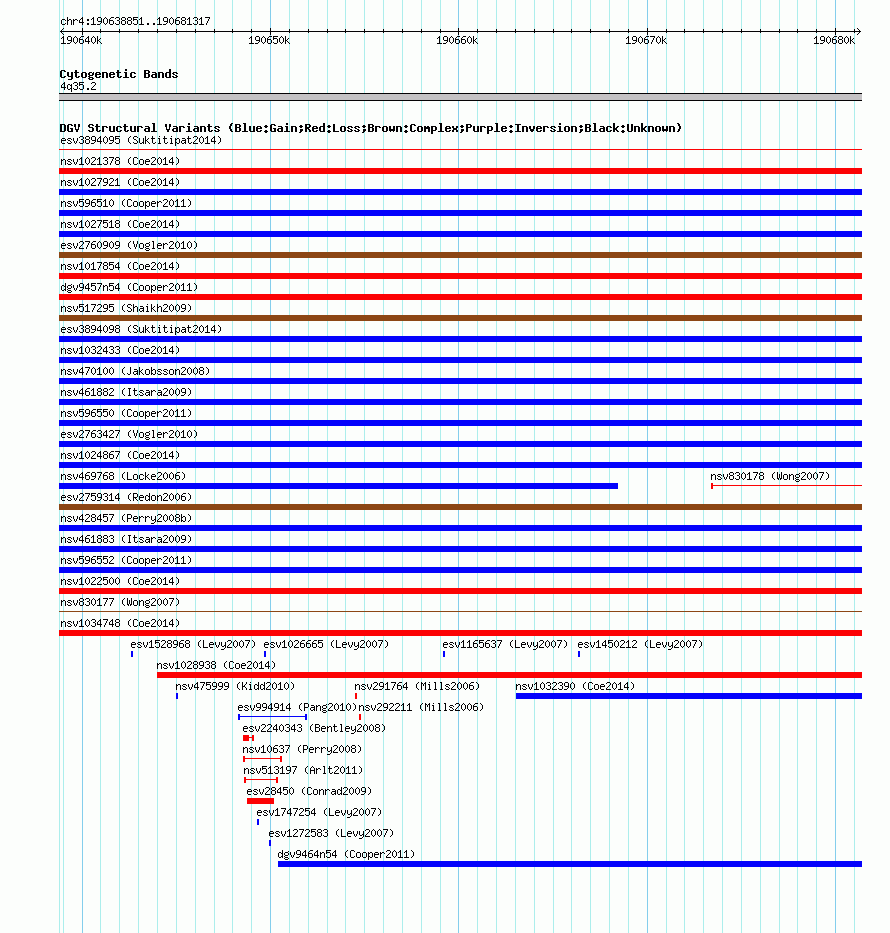Viewport: 890px width, 933px height.
Task: Open nsv1022500 (Coe2014) label
Action: coord(120,581)
